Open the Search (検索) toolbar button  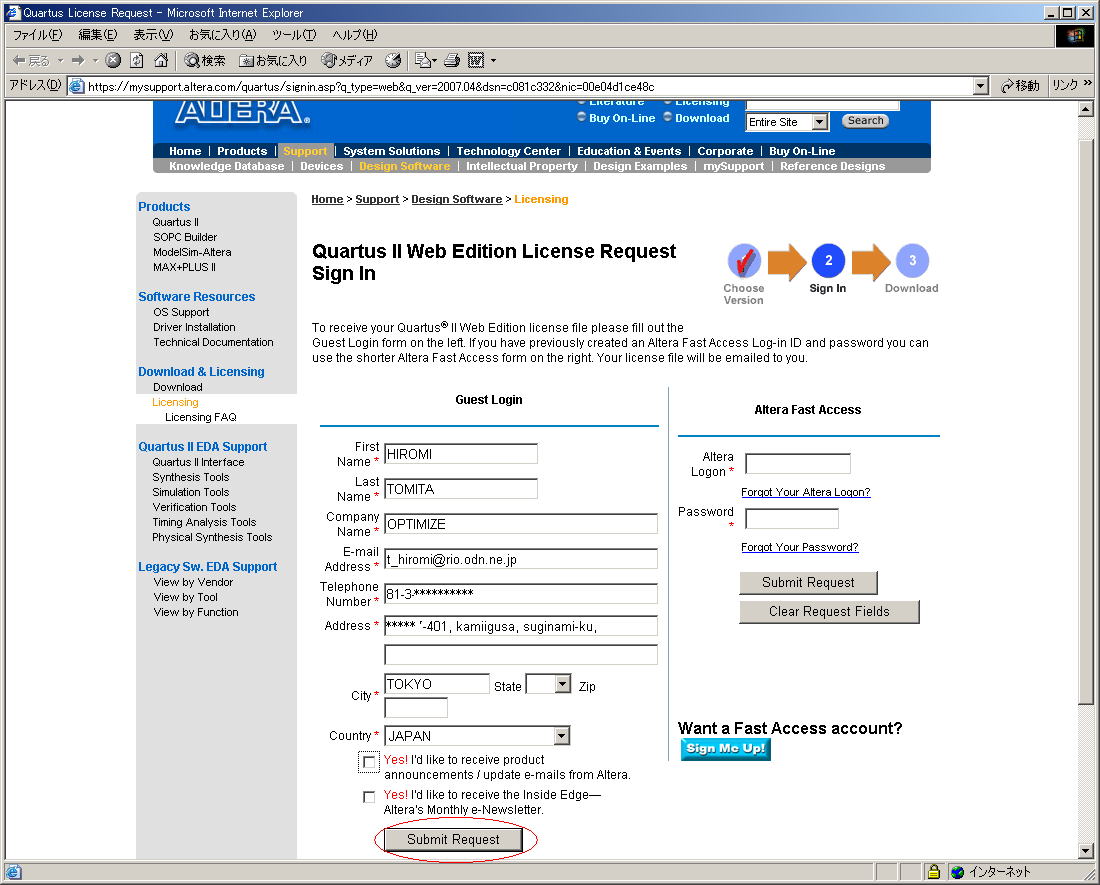(x=205, y=61)
